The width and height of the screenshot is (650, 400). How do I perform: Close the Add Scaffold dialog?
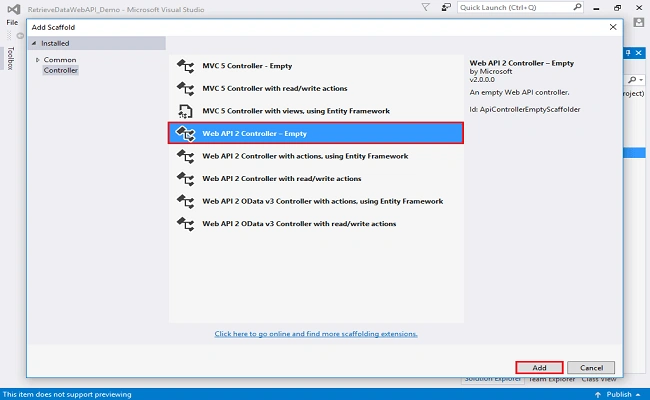613,27
